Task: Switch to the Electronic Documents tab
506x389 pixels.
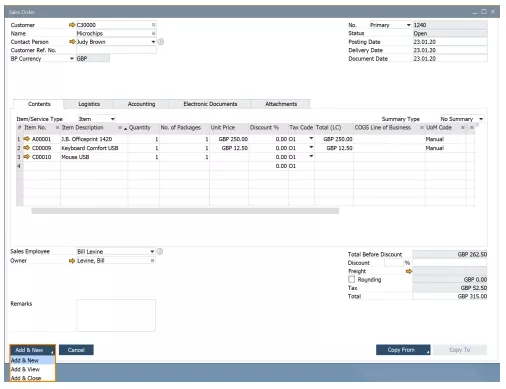Action: pos(210,104)
